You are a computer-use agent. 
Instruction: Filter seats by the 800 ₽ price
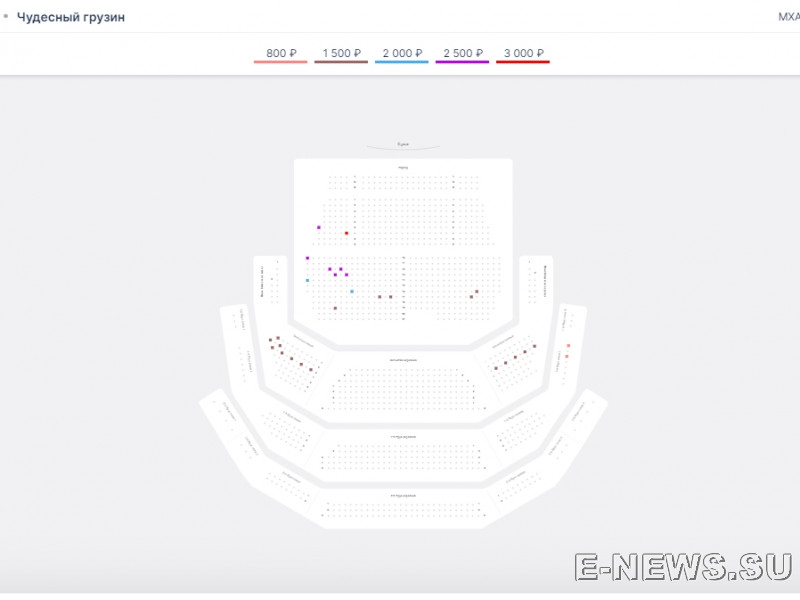click(x=280, y=54)
